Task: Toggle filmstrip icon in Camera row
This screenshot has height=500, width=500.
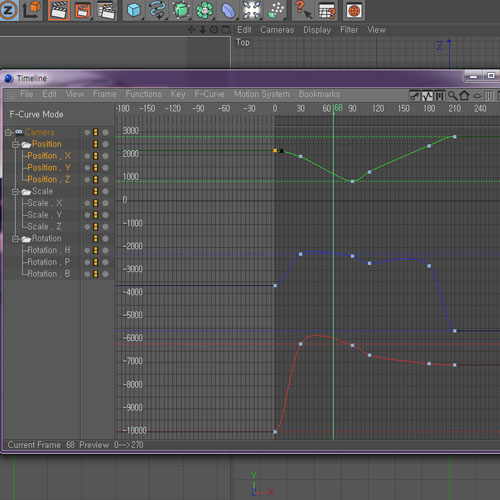Action: 96,132
